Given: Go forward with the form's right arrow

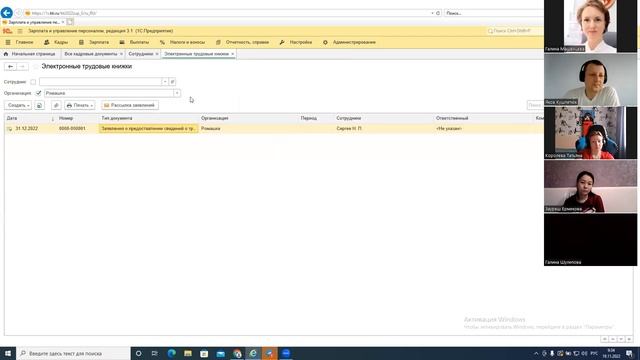Looking at the screenshot, I should point(22,67).
